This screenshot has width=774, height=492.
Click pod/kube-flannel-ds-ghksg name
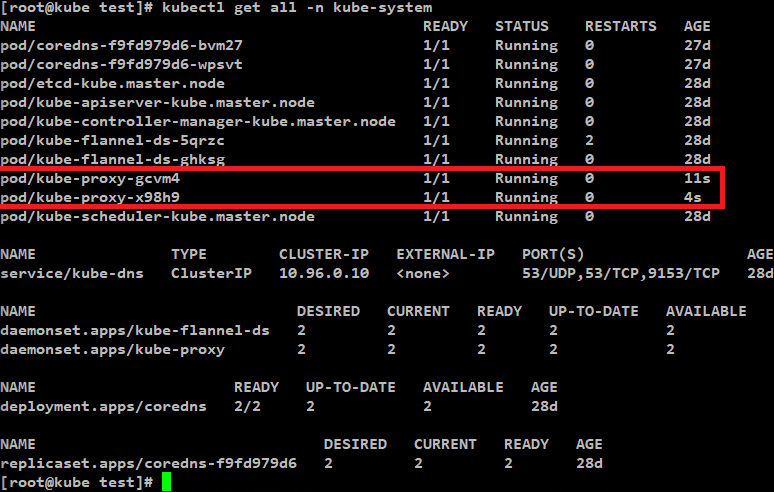[x=113, y=159]
